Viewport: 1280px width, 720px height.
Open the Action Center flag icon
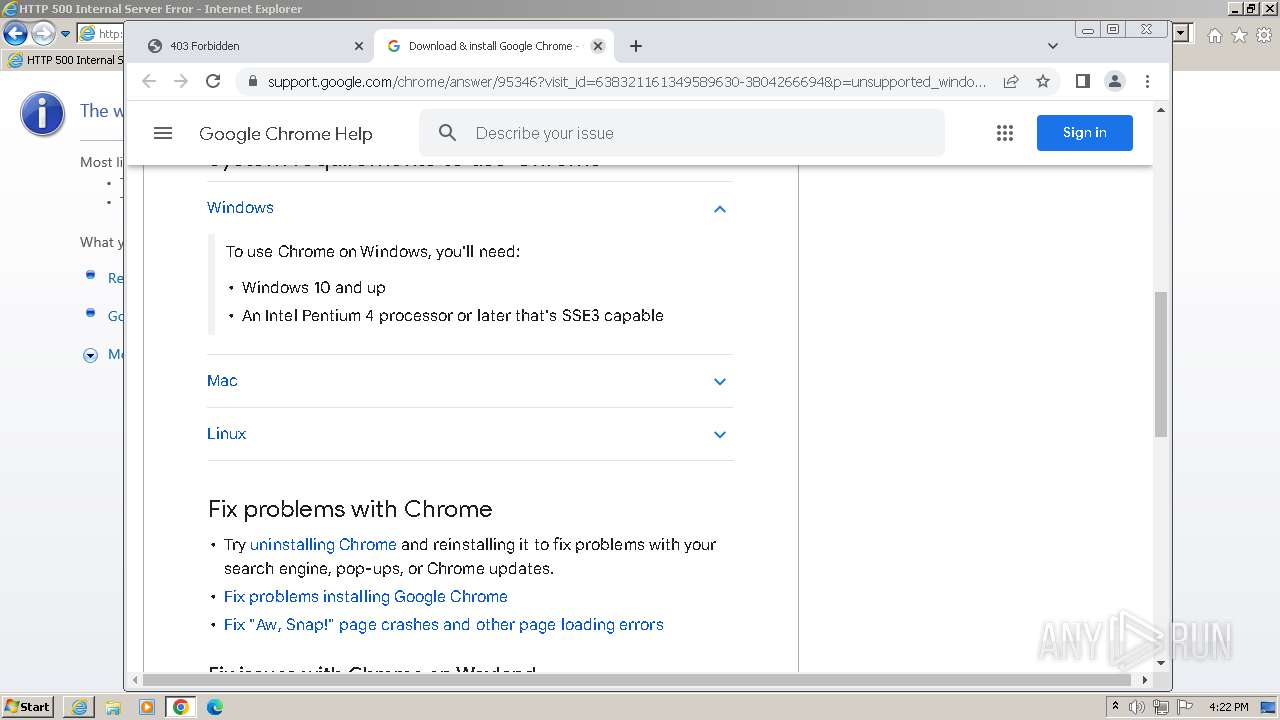click(x=1183, y=707)
